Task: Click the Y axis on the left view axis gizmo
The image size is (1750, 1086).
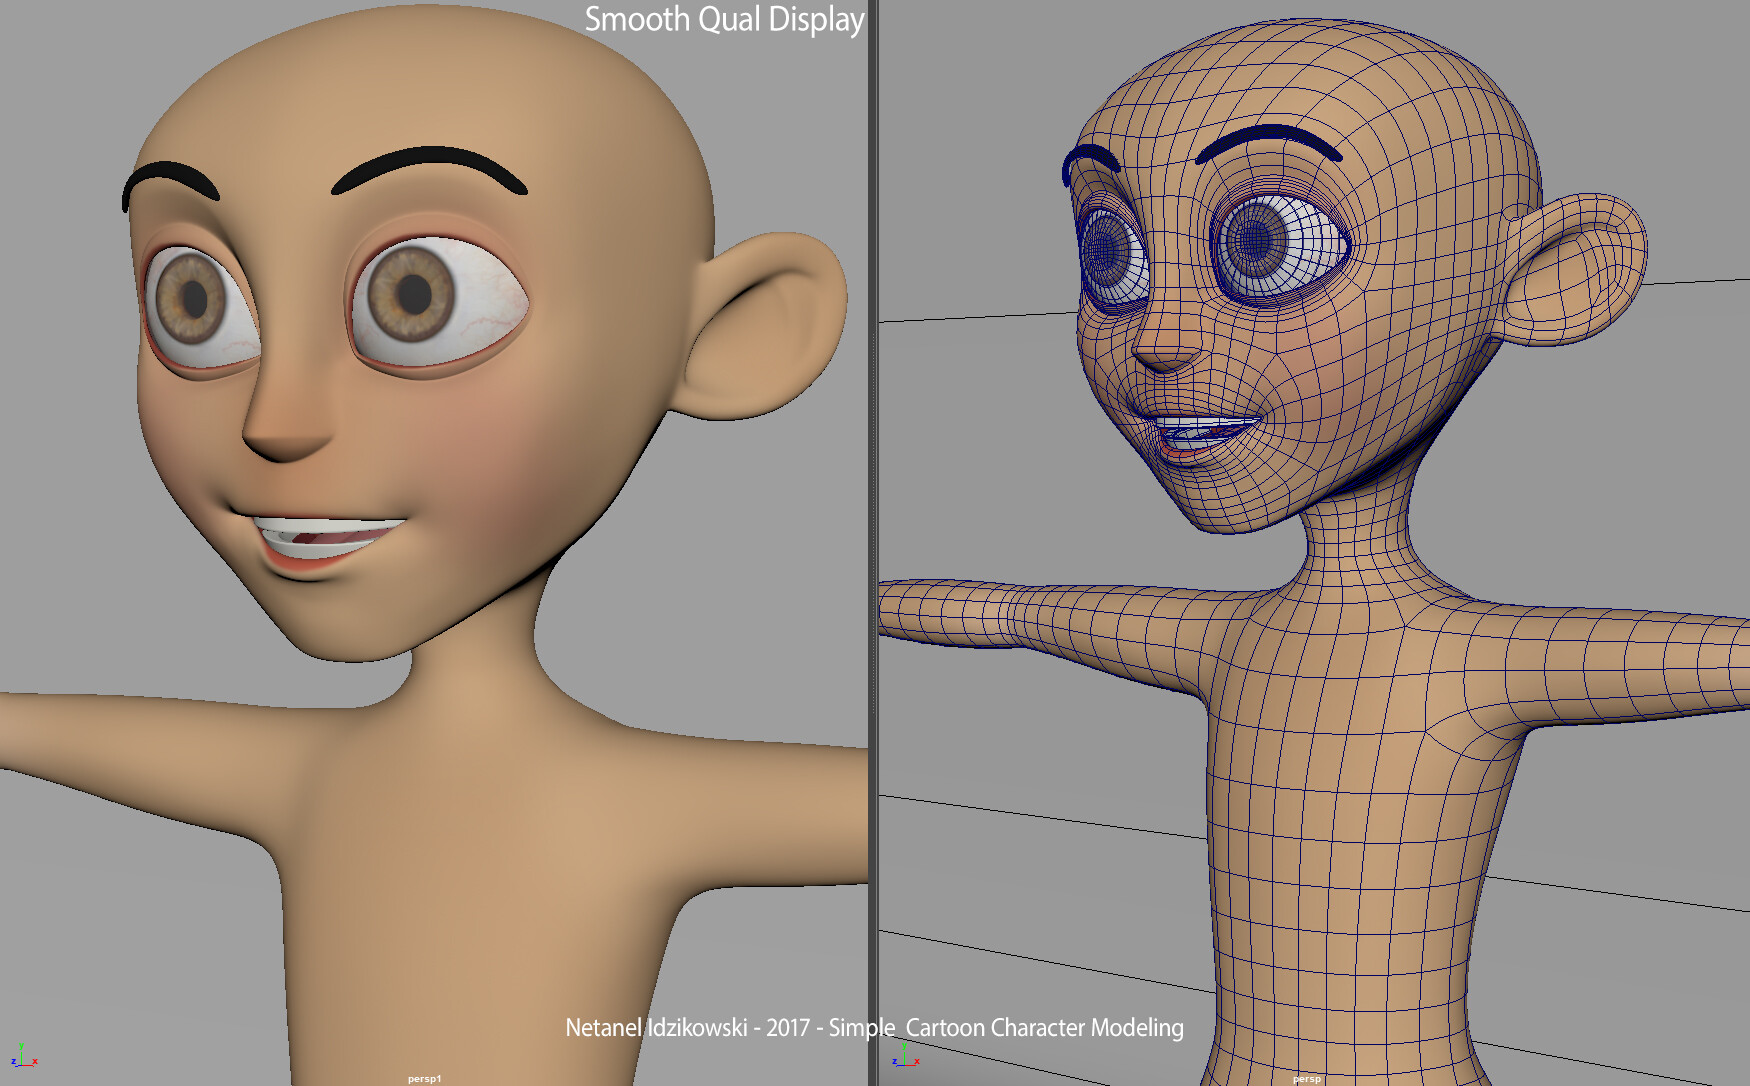Action: [21, 1046]
